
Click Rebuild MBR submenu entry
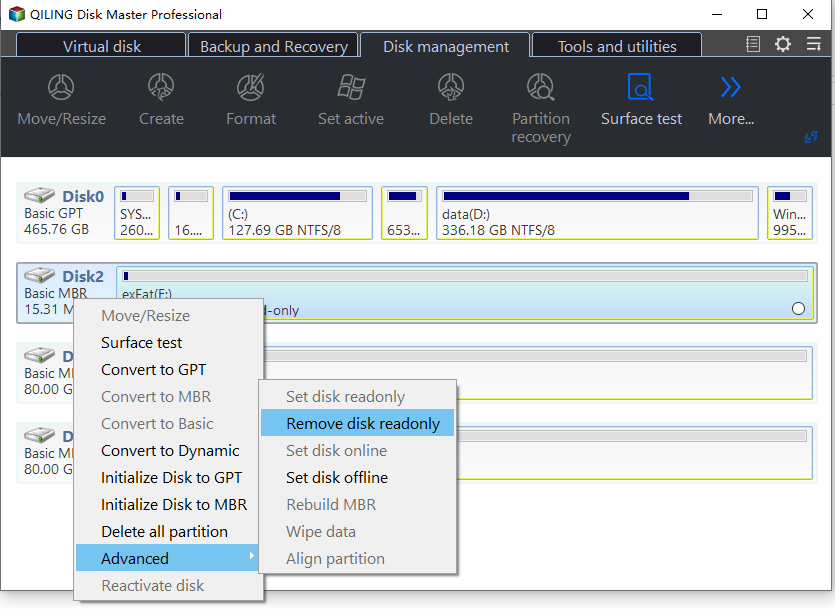coord(357,504)
